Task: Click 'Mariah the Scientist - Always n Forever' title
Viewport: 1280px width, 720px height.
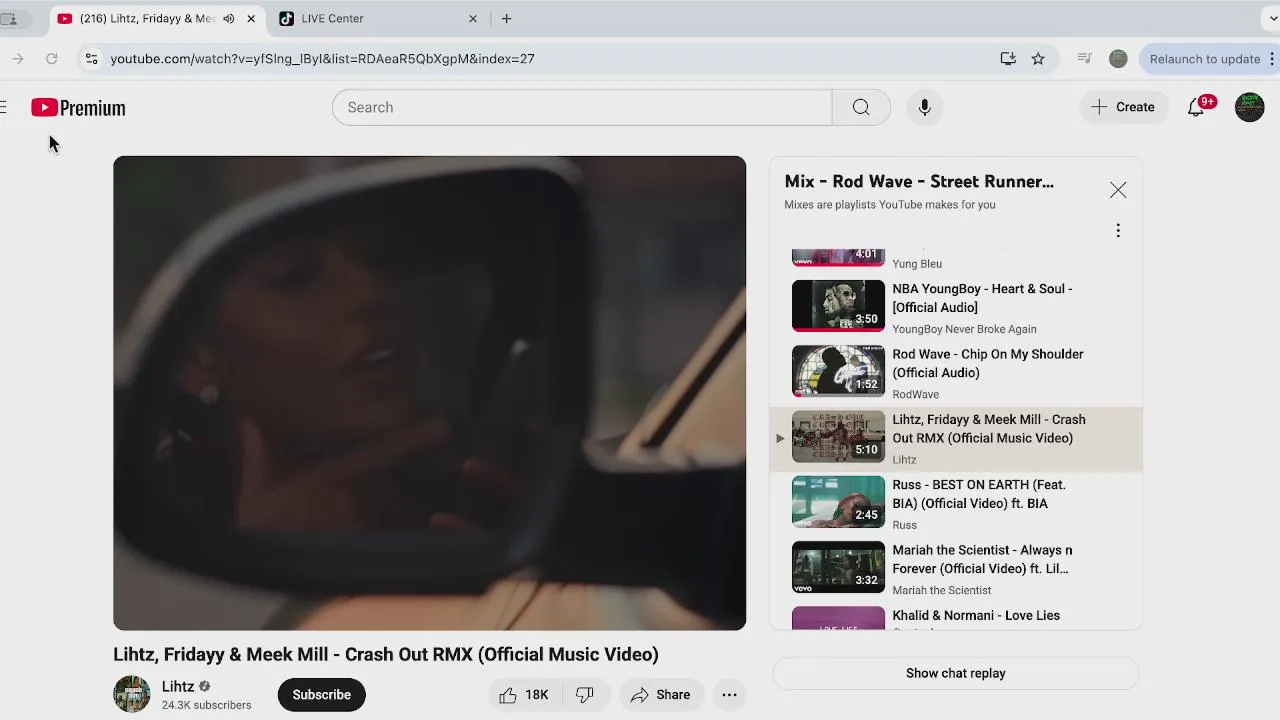Action: (x=982, y=559)
